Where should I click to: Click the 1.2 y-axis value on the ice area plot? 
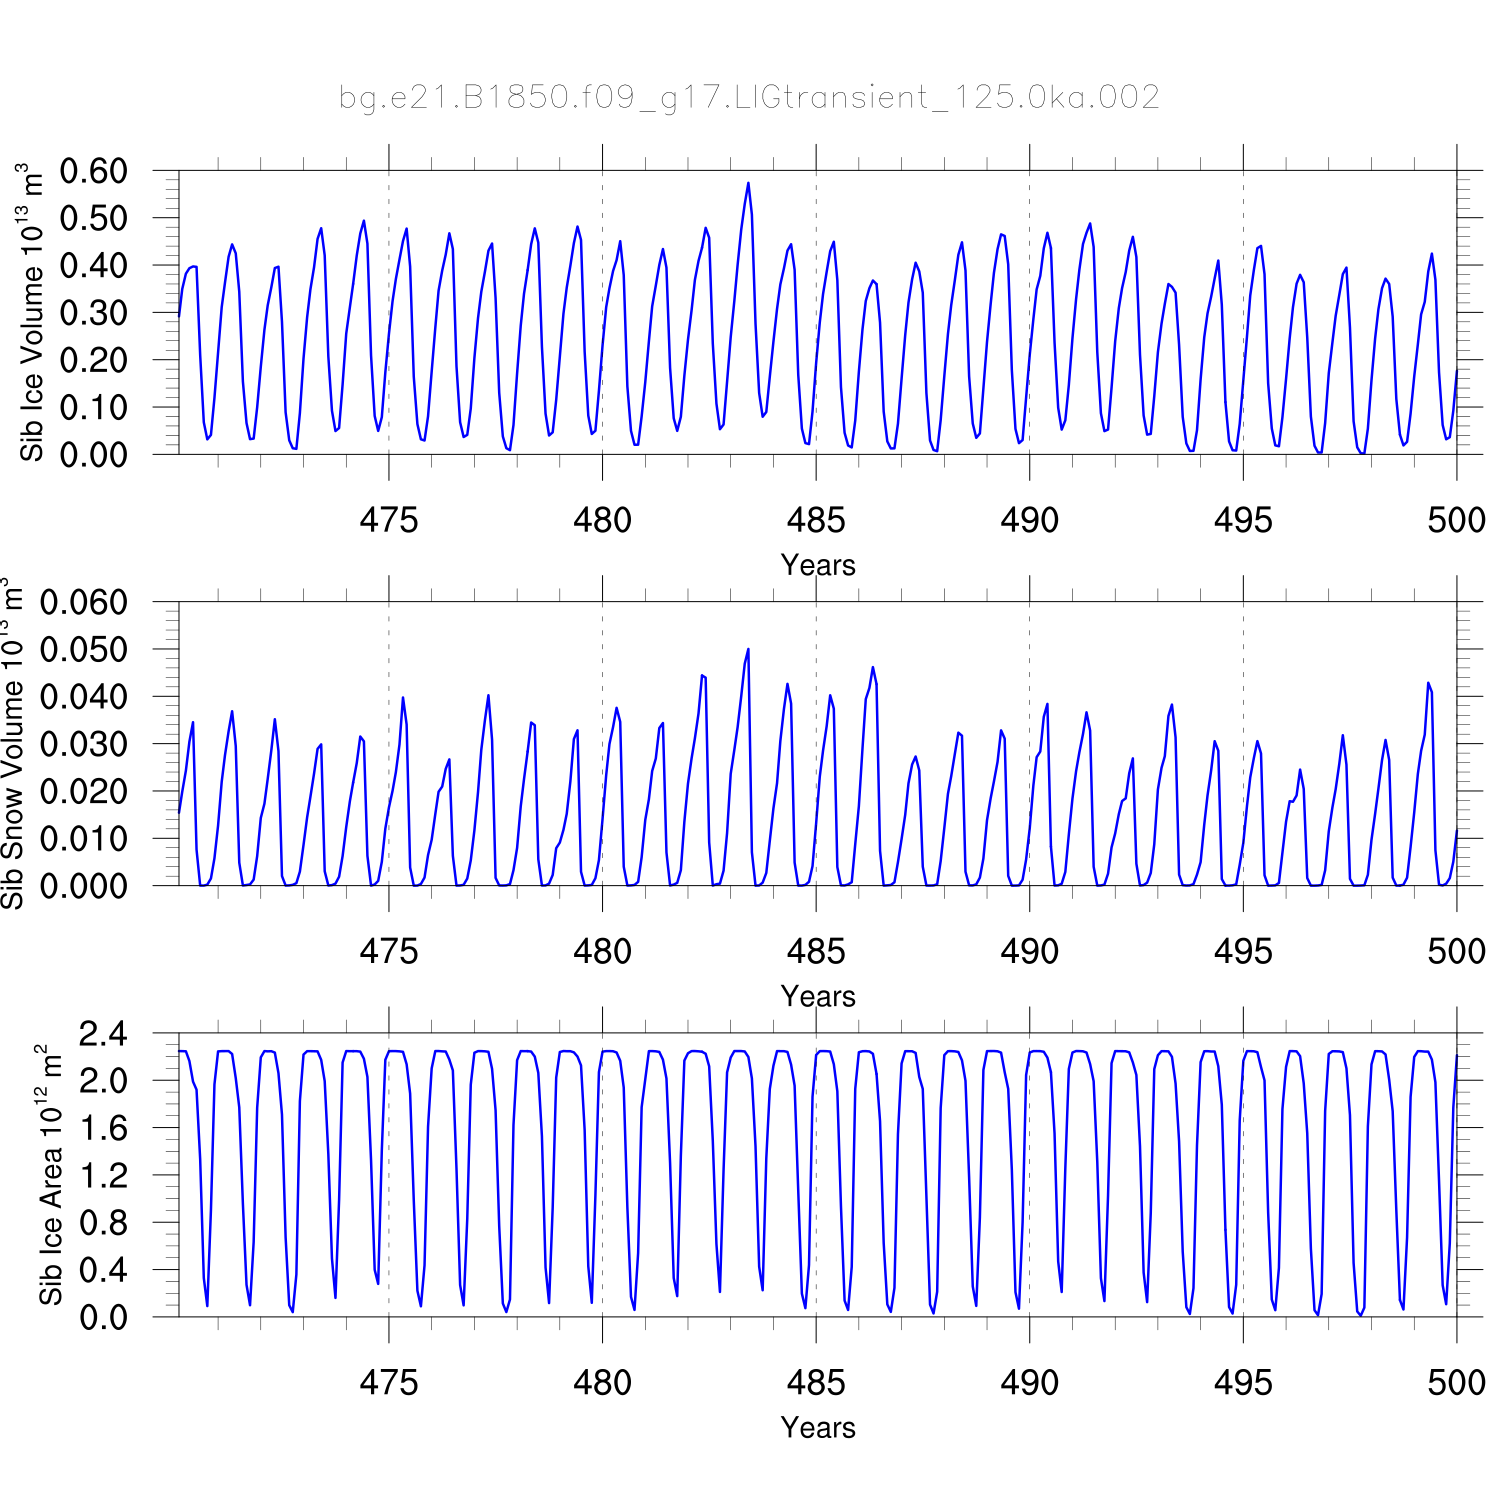104,1176
